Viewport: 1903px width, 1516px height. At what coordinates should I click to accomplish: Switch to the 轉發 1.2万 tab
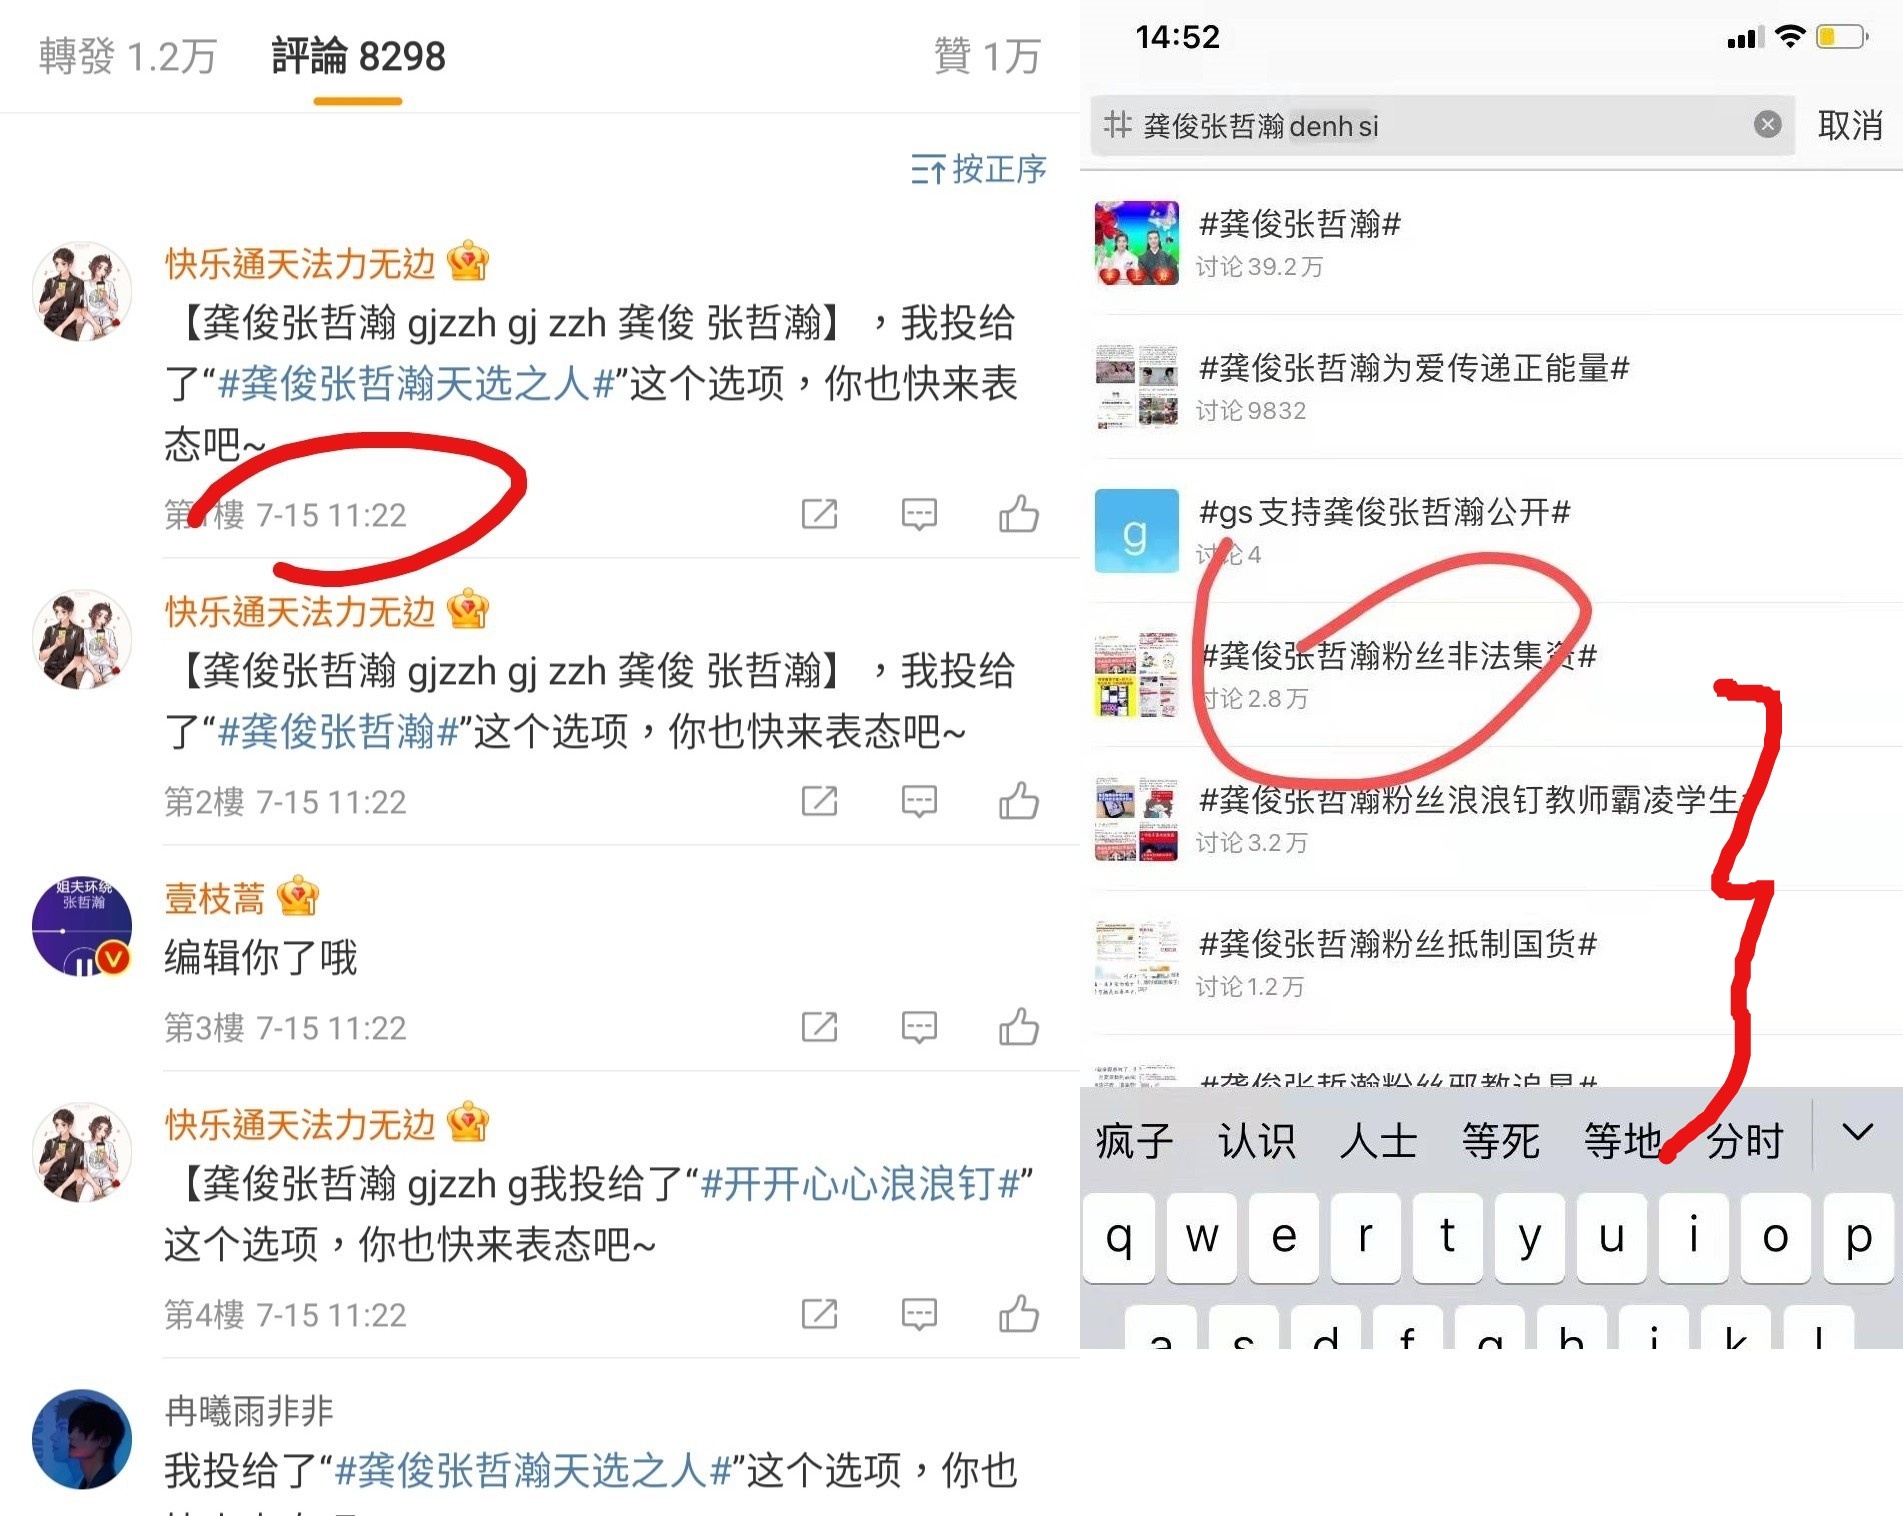tap(128, 55)
